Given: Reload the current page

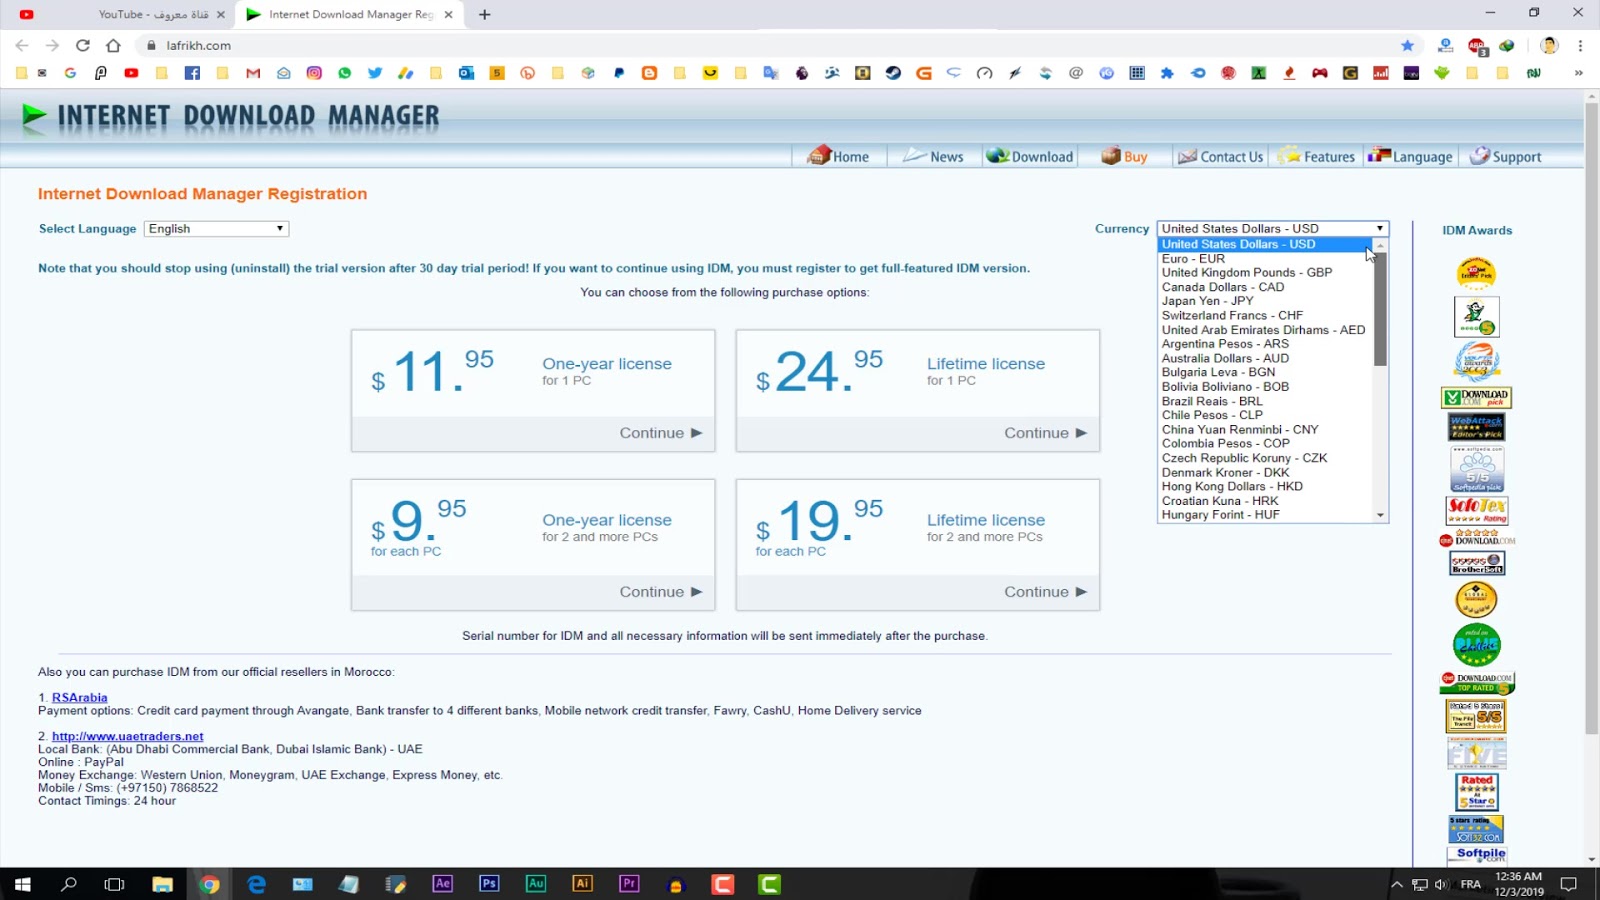Looking at the screenshot, I should click(83, 45).
